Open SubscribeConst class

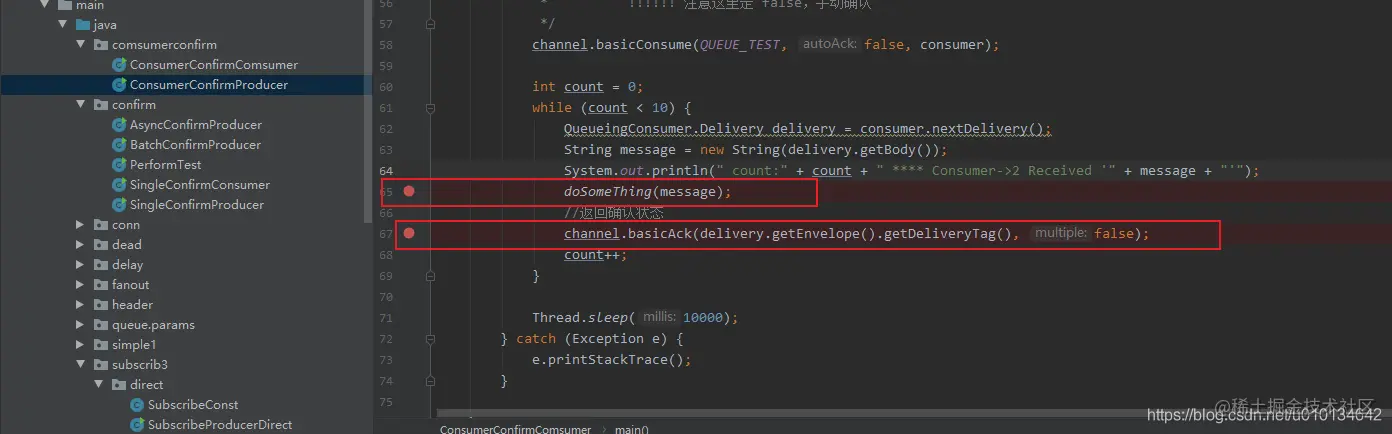click(193, 405)
